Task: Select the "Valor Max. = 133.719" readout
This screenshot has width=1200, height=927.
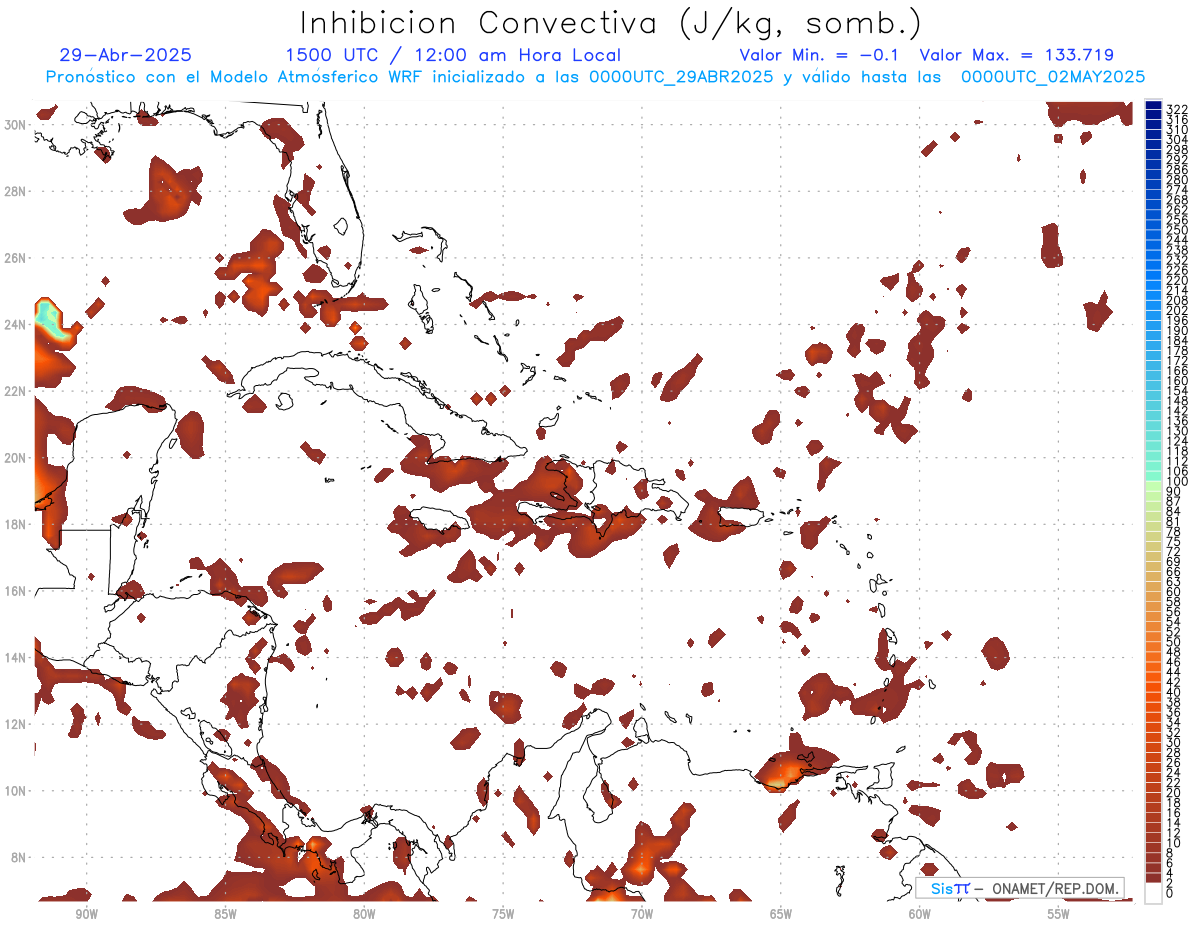Action: (1016, 55)
